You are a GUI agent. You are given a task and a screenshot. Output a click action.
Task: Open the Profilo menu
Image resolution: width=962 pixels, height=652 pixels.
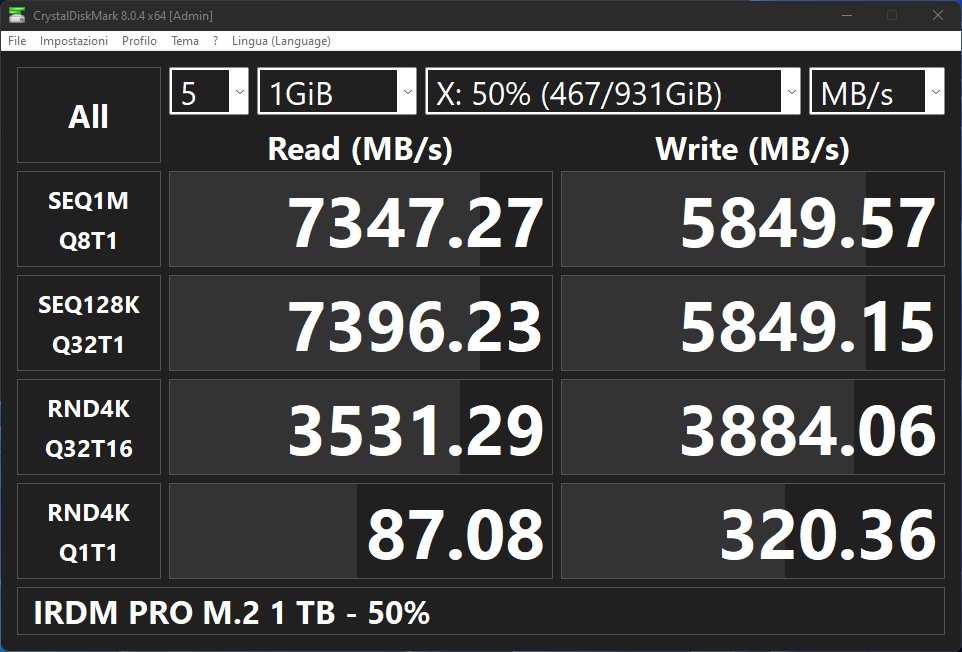[139, 41]
